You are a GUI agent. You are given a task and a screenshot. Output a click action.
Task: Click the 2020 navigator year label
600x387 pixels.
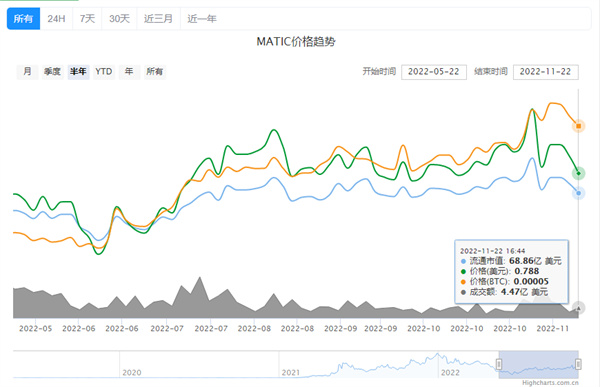(132, 372)
